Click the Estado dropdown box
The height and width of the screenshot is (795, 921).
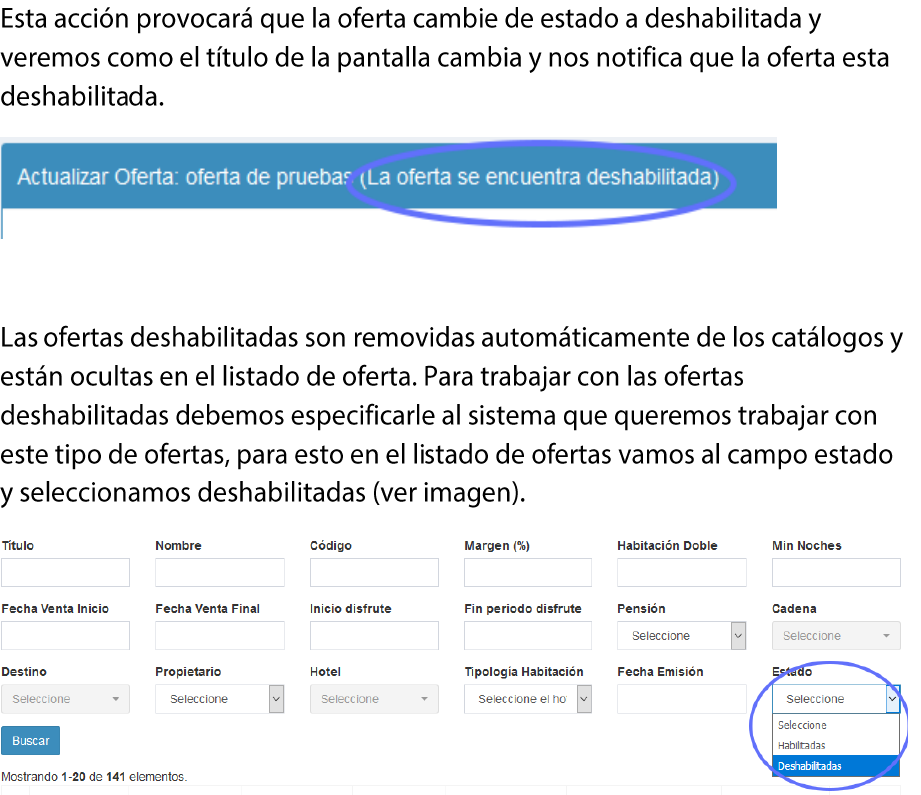pos(836,699)
